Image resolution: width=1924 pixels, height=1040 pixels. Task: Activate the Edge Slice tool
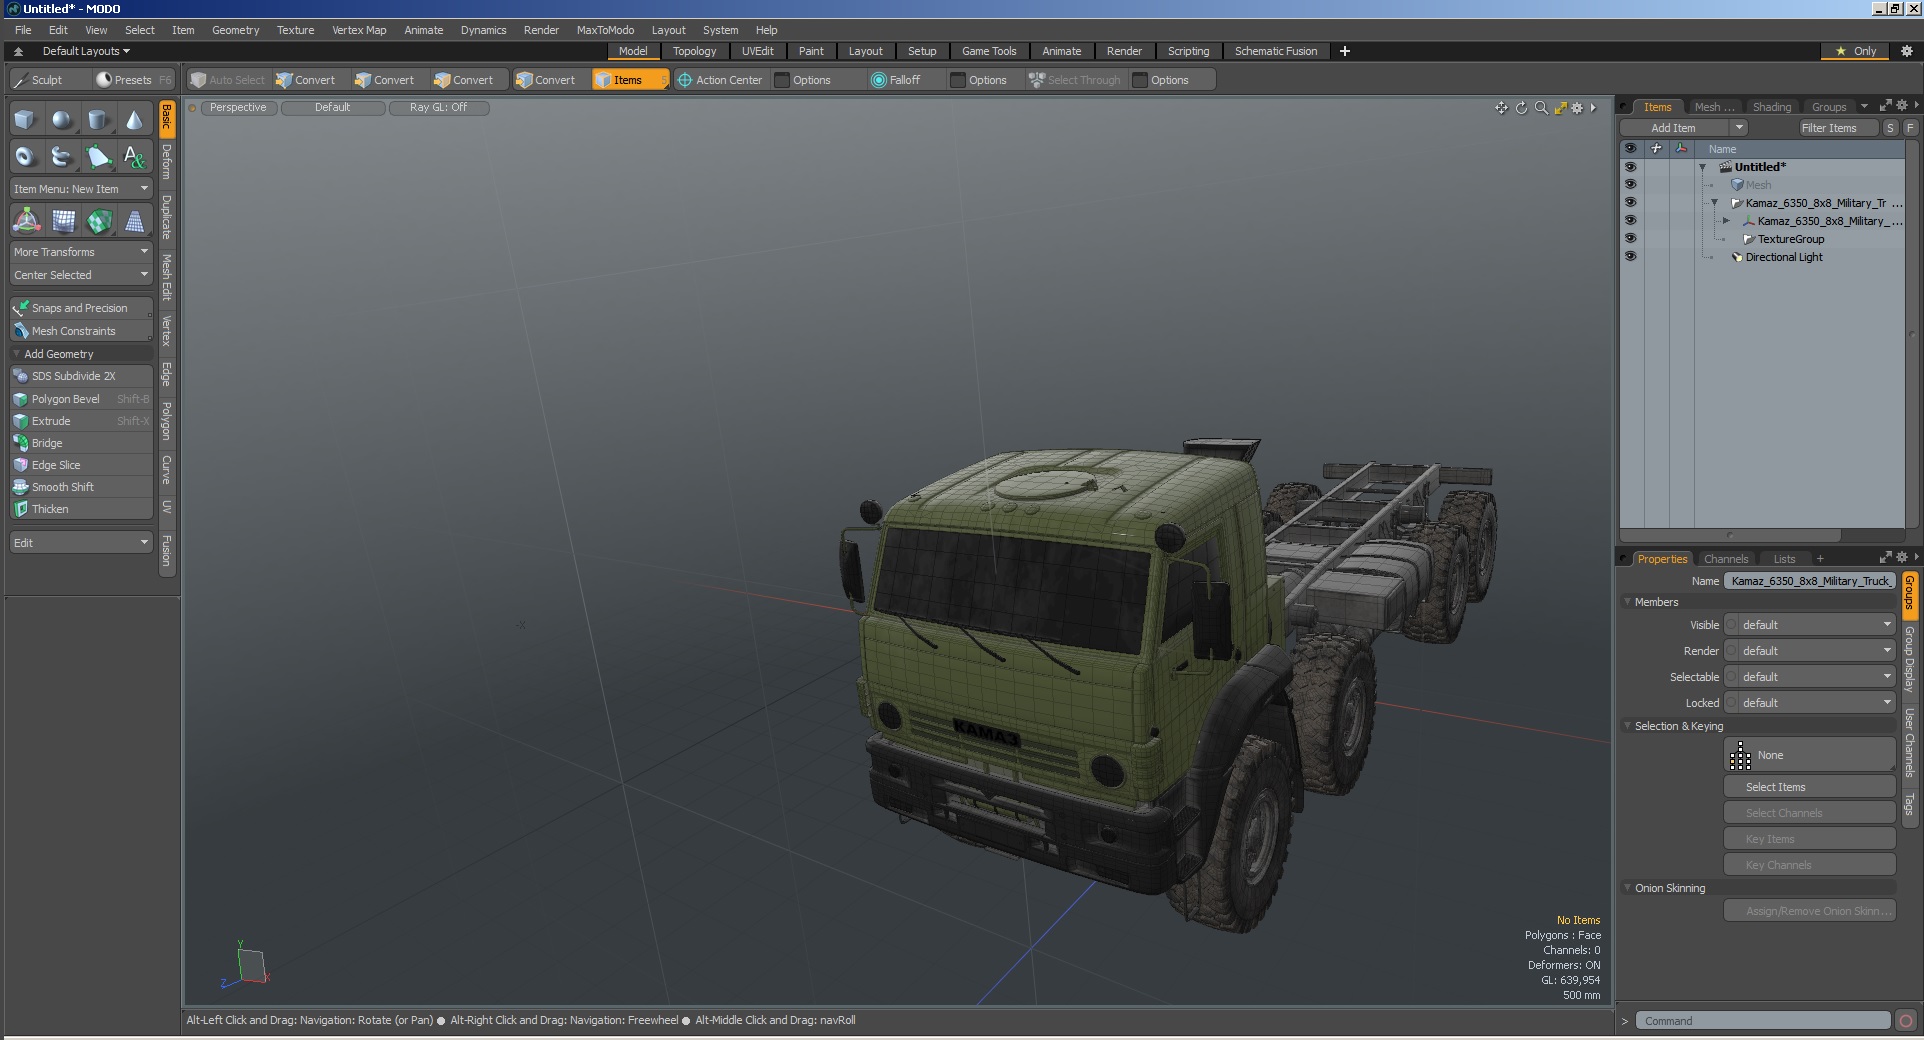(81, 465)
